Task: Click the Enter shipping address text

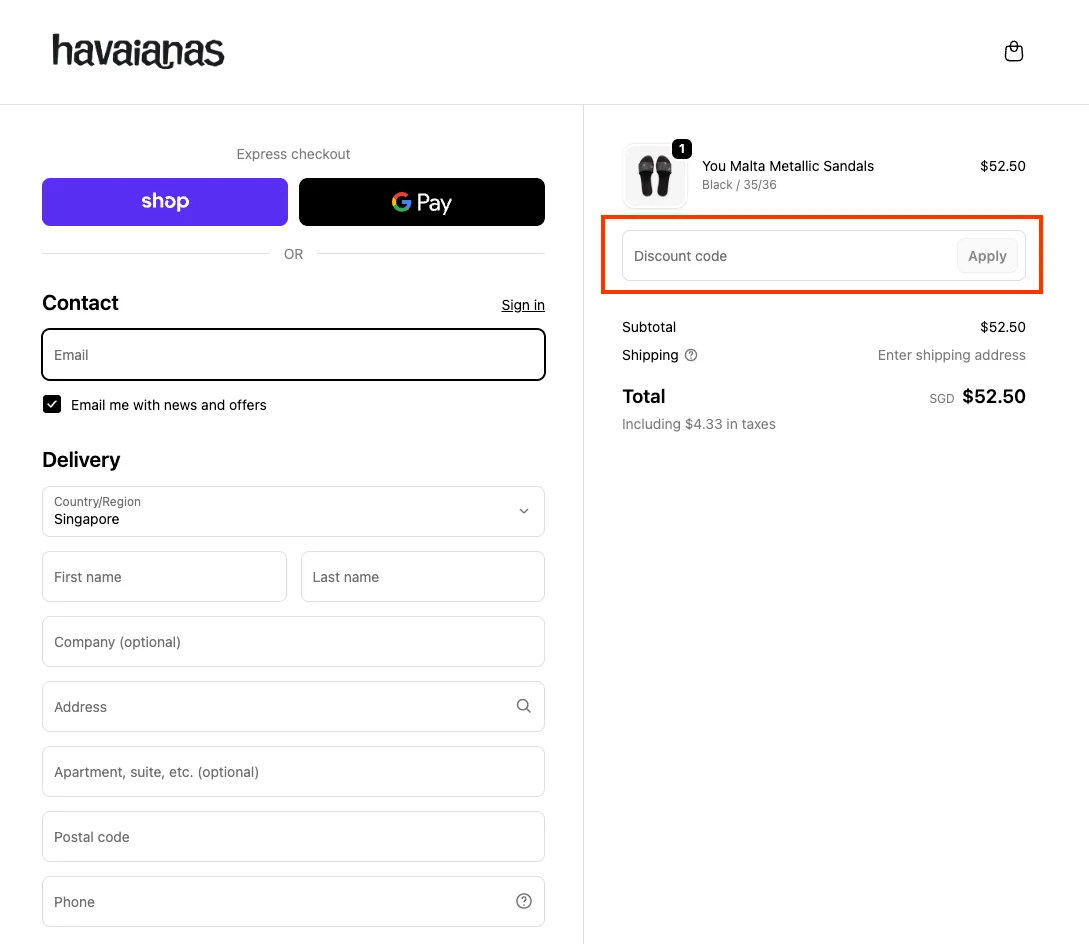Action: coord(951,355)
